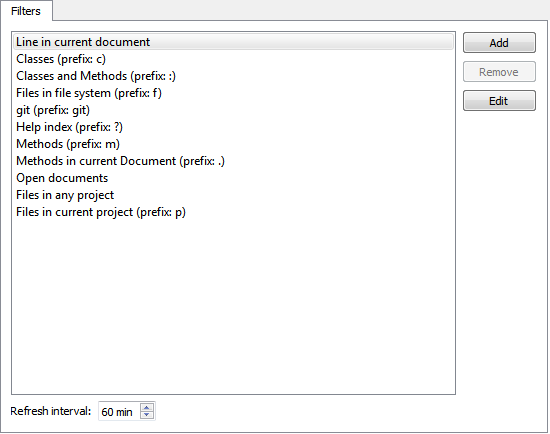Click the Edit button
Screen dimensions: 550x434
pyautogui.click(x=499, y=101)
